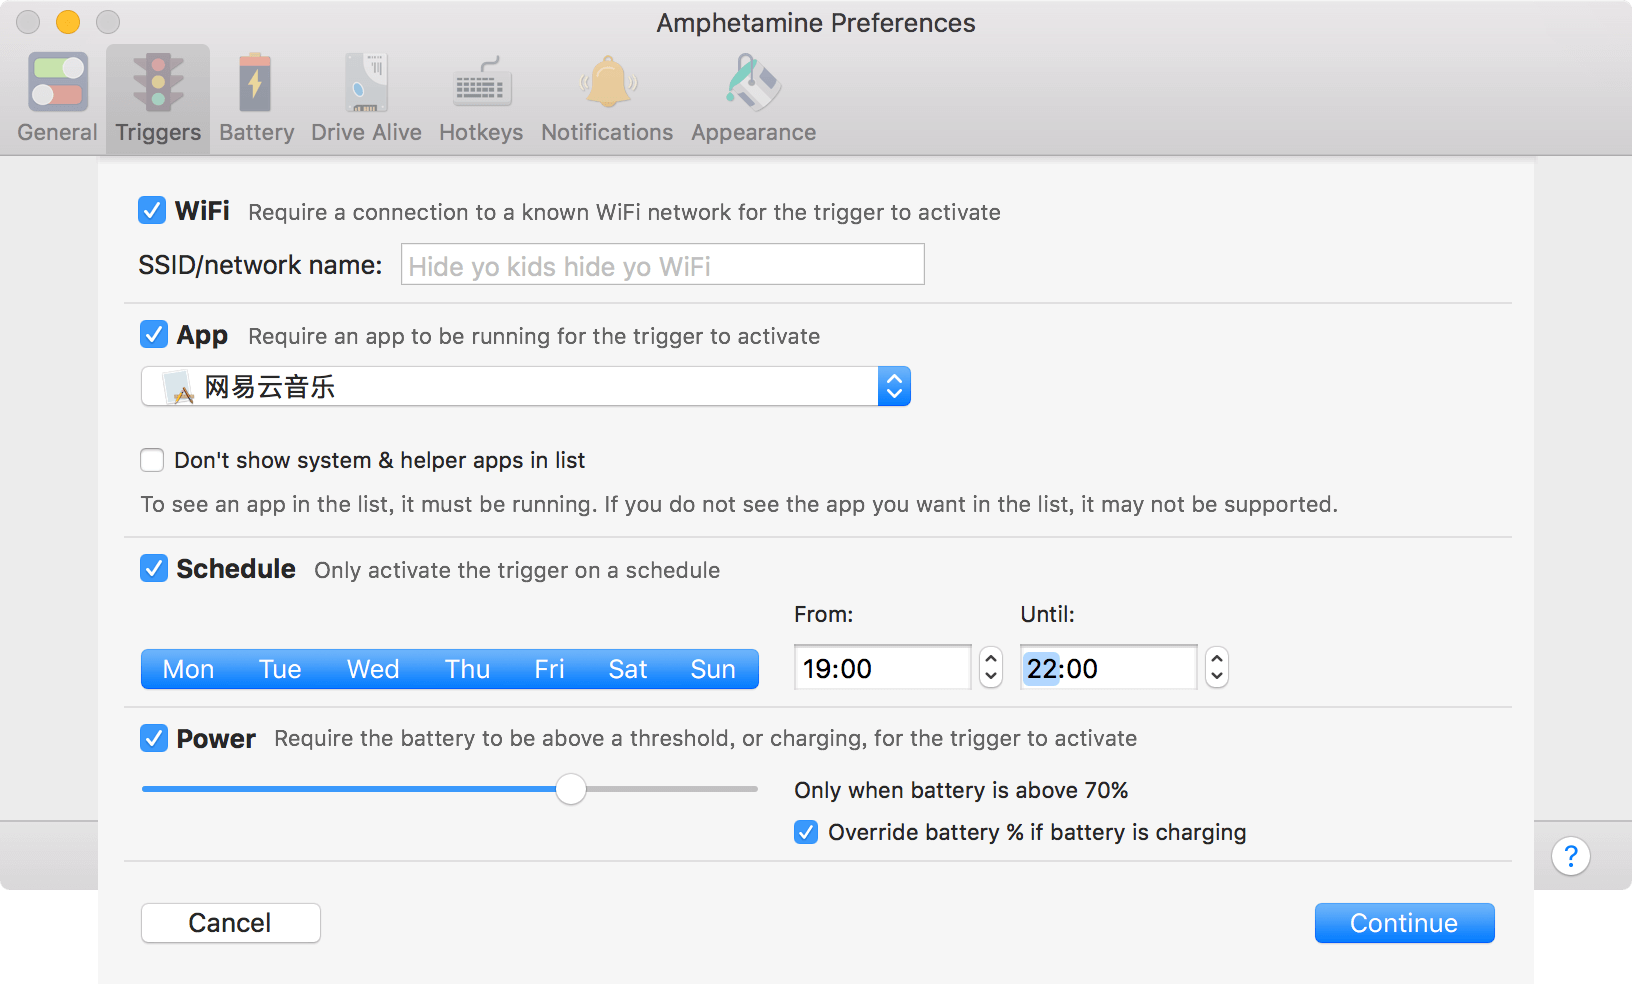Image resolution: width=1632 pixels, height=984 pixels.
Task: Open the Hotkeys keyboard icon
Action: click(x=481, y=82)
